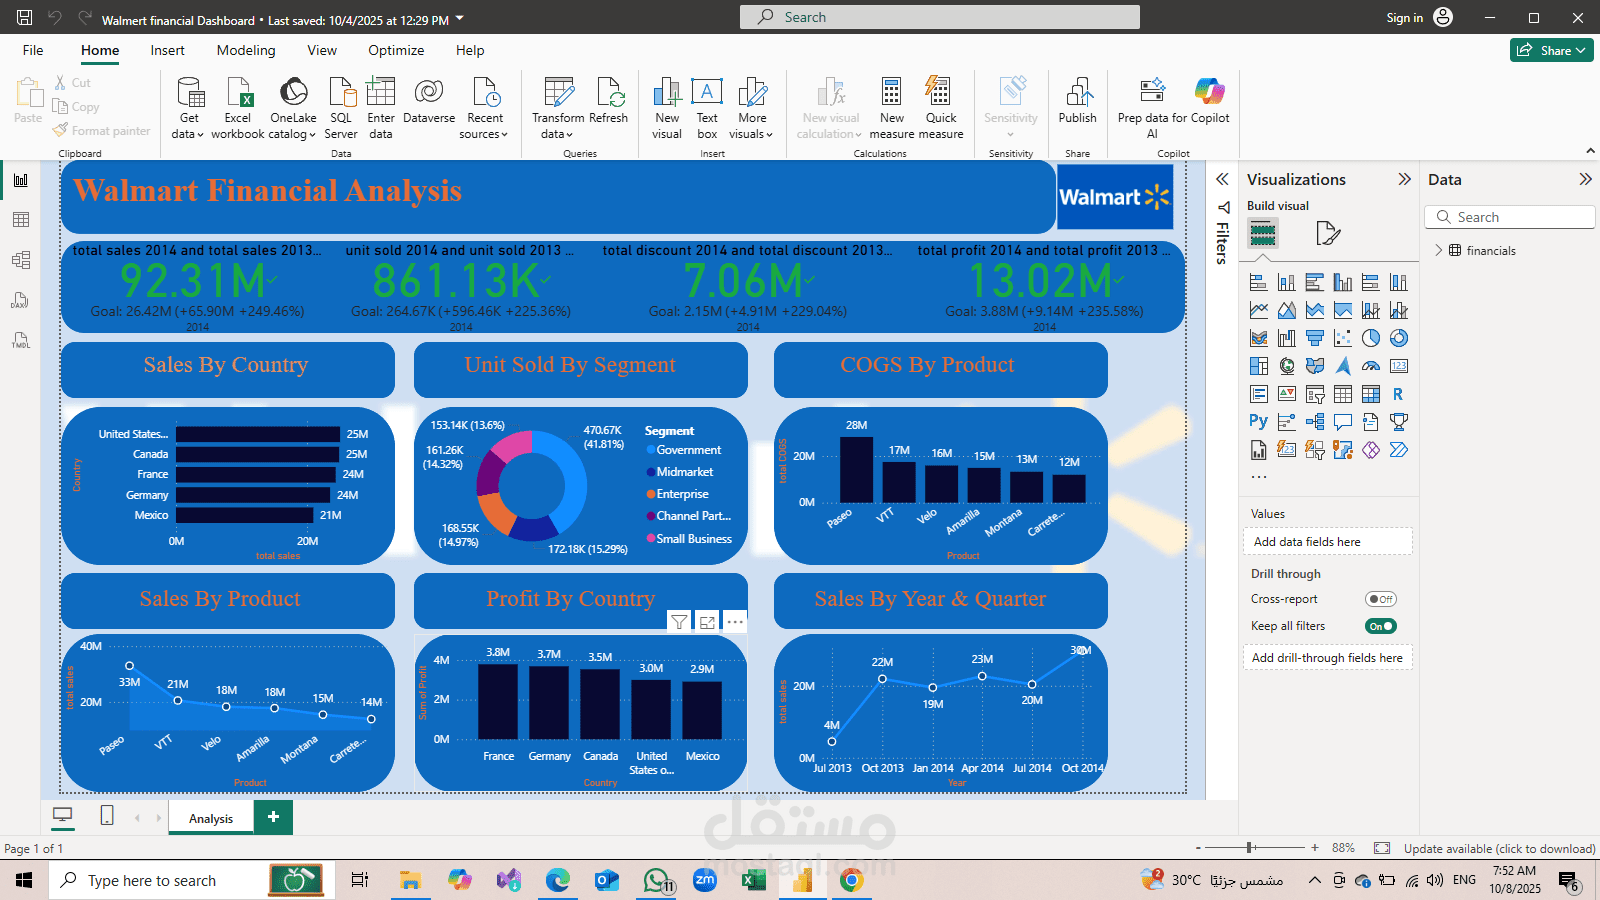Pick the scatter chart visual icon
Viewport: 1600px width, 900px height.
click(x=1343, y=338)
